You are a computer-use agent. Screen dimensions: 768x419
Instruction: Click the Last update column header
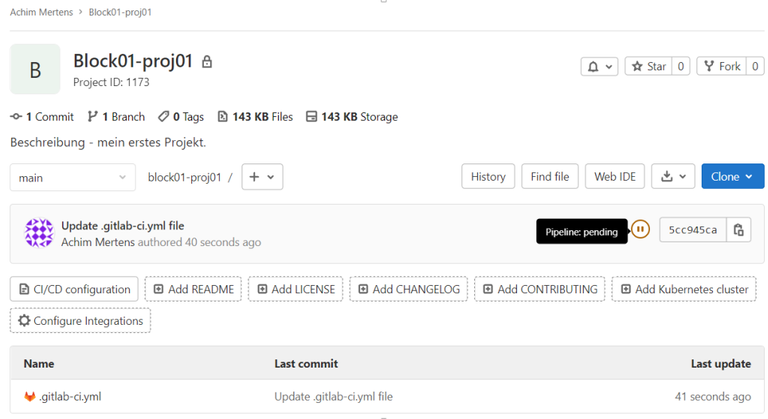[x=720, y=364]
